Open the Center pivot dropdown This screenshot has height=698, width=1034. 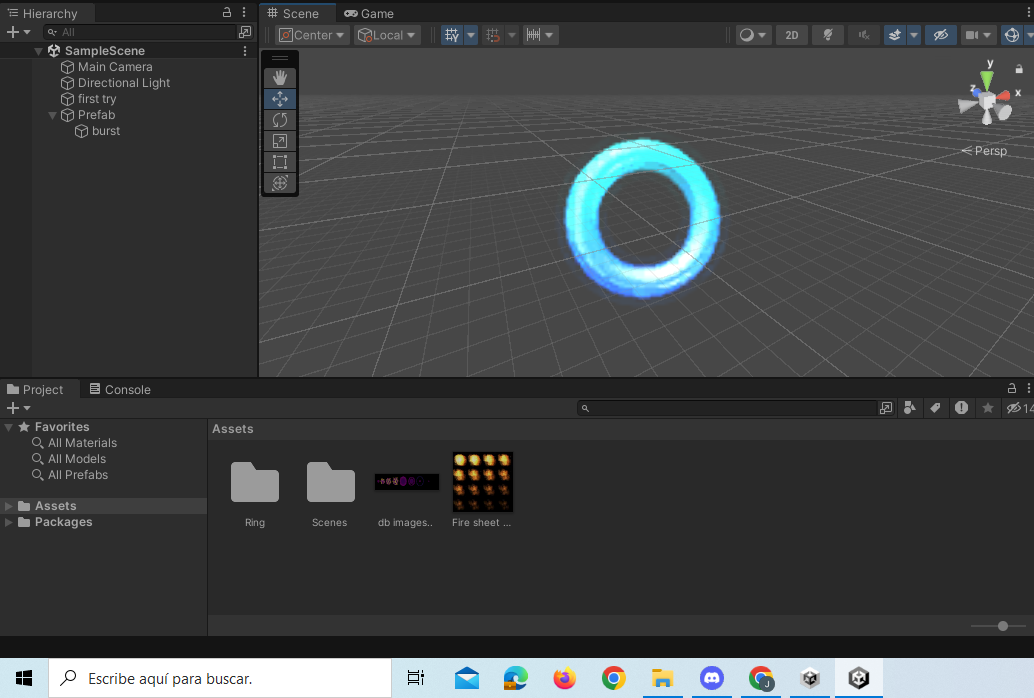click(x=311, y=34)
